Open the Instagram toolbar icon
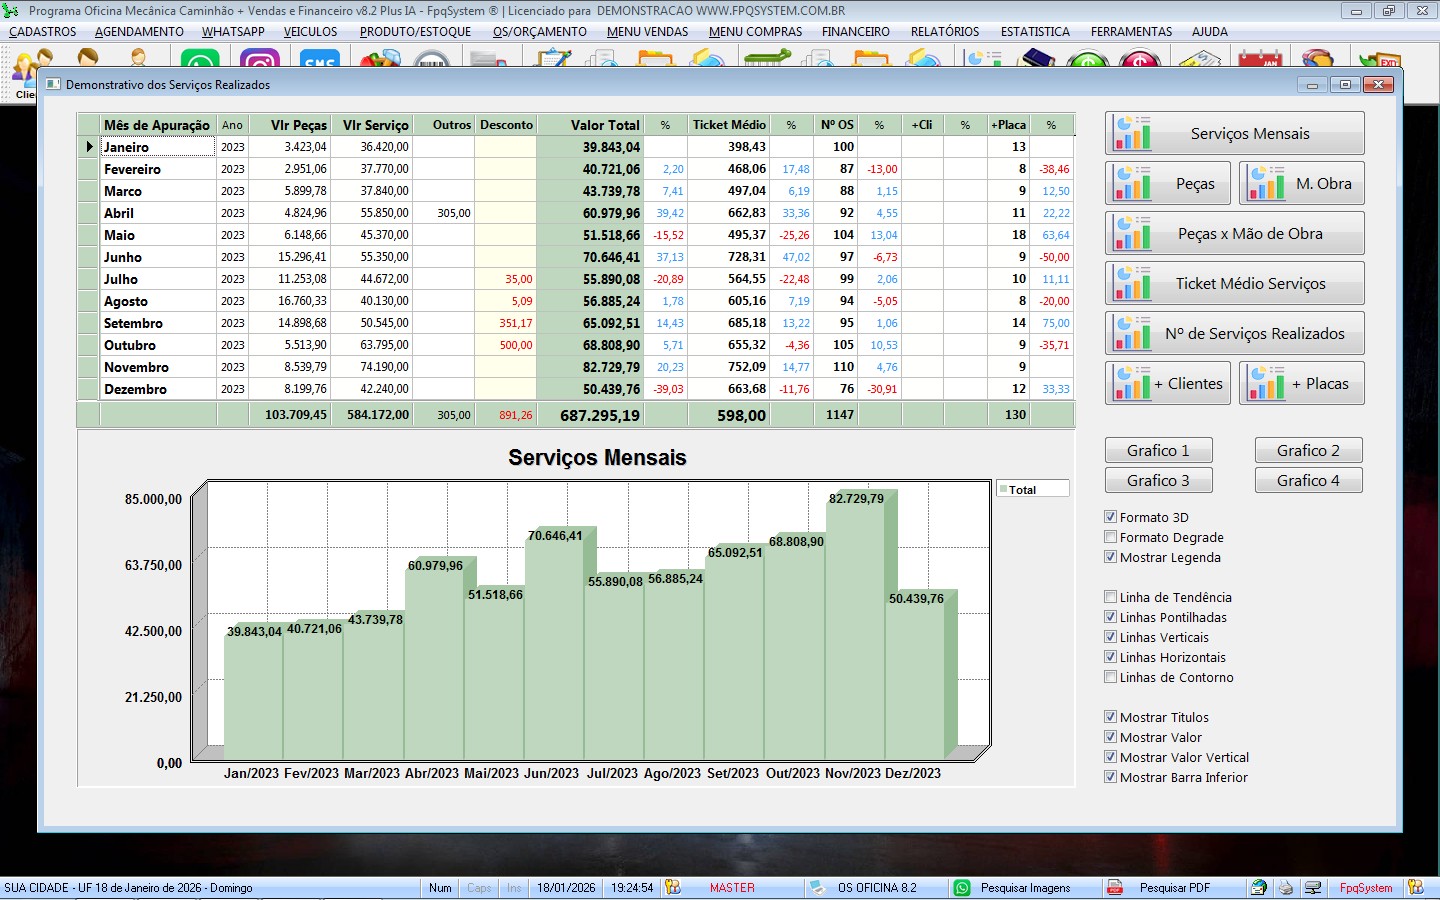 coord(260,60)
